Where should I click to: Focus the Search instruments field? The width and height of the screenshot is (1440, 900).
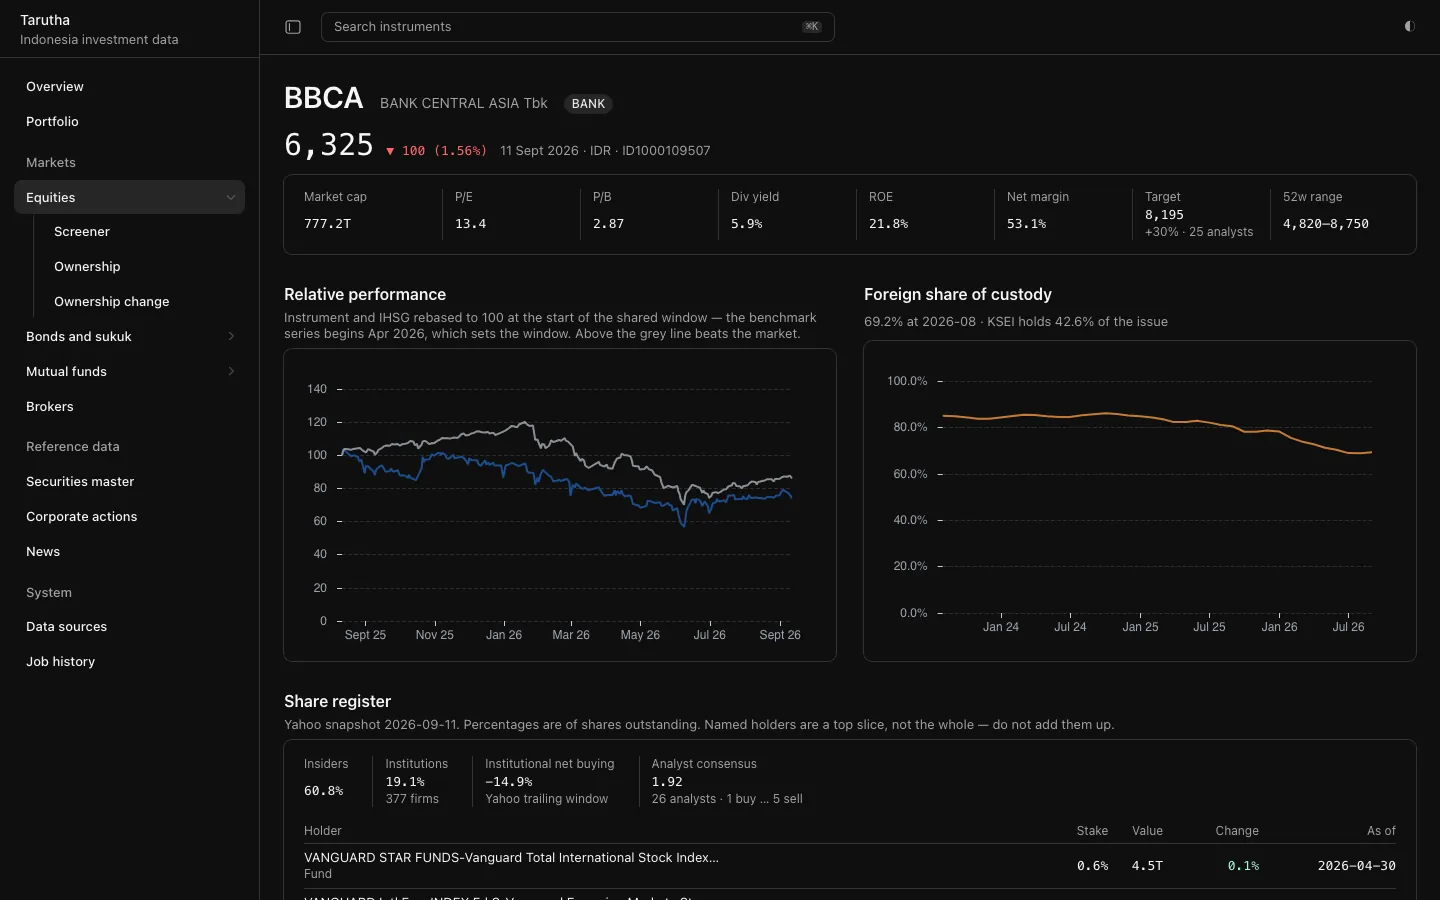(577, 27)
